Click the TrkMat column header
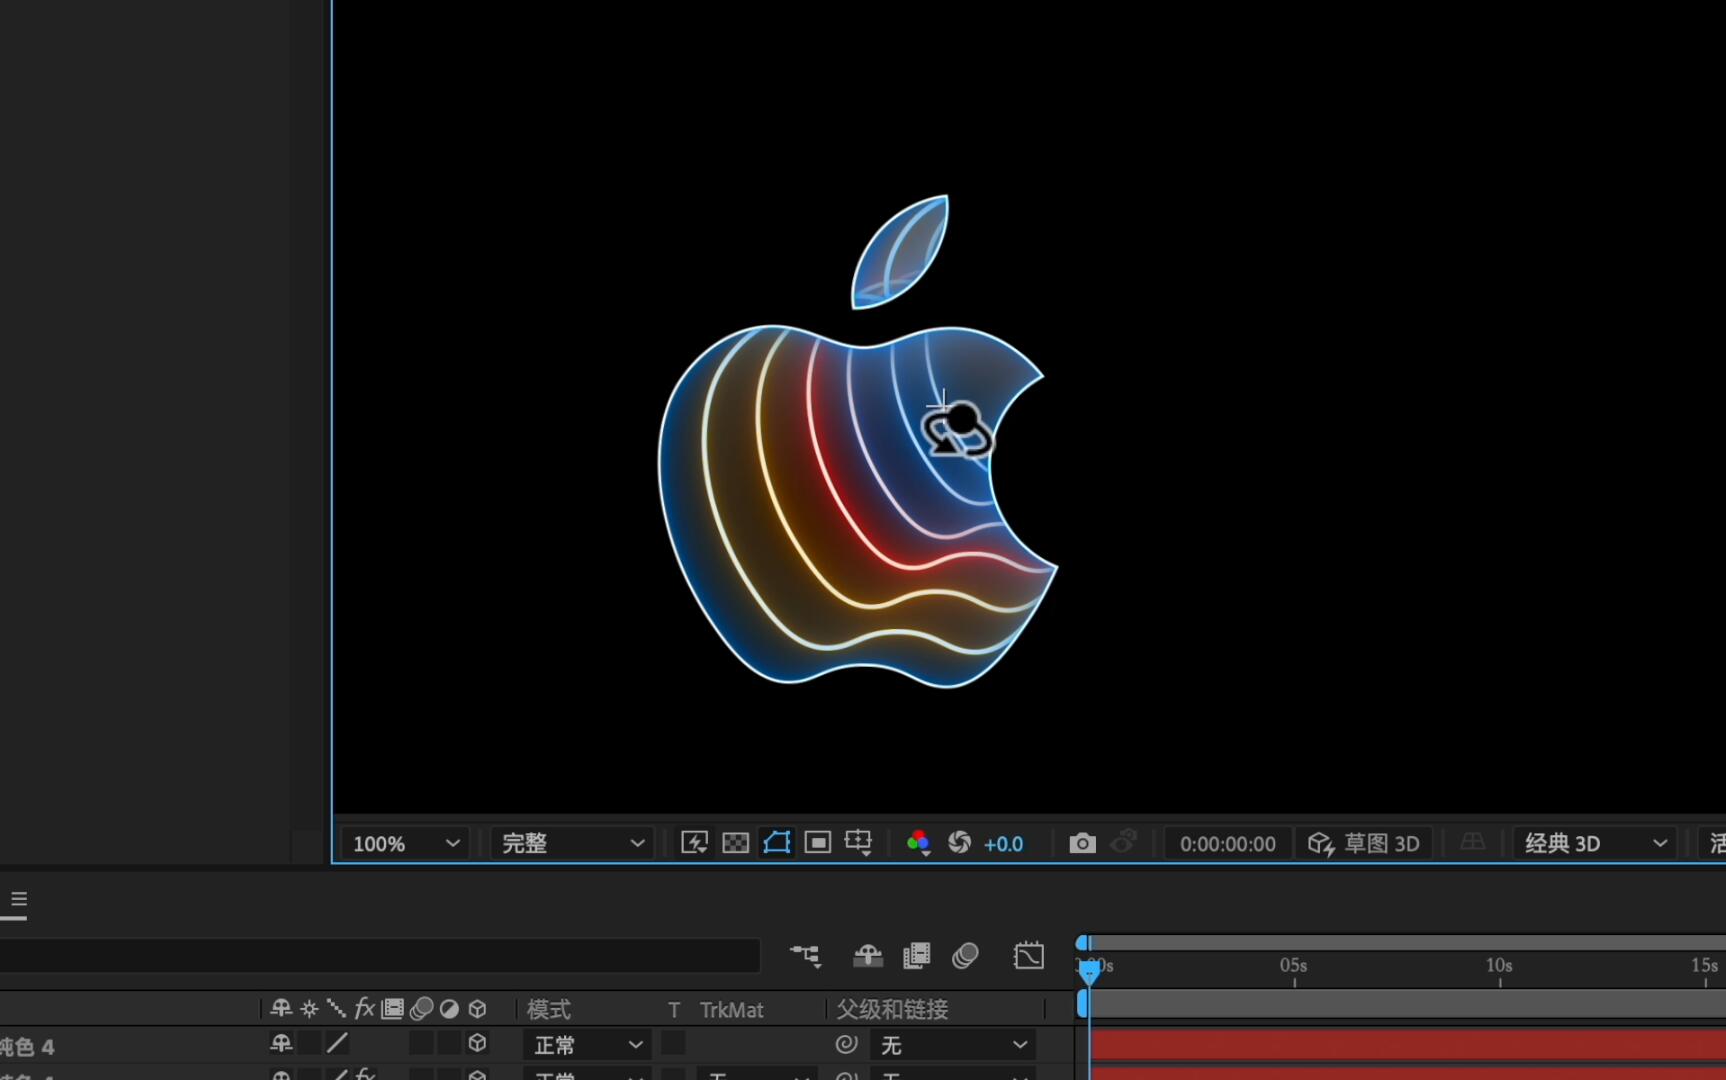Viewport: 1726px width, 1080px height. (x=731, y=1009)
